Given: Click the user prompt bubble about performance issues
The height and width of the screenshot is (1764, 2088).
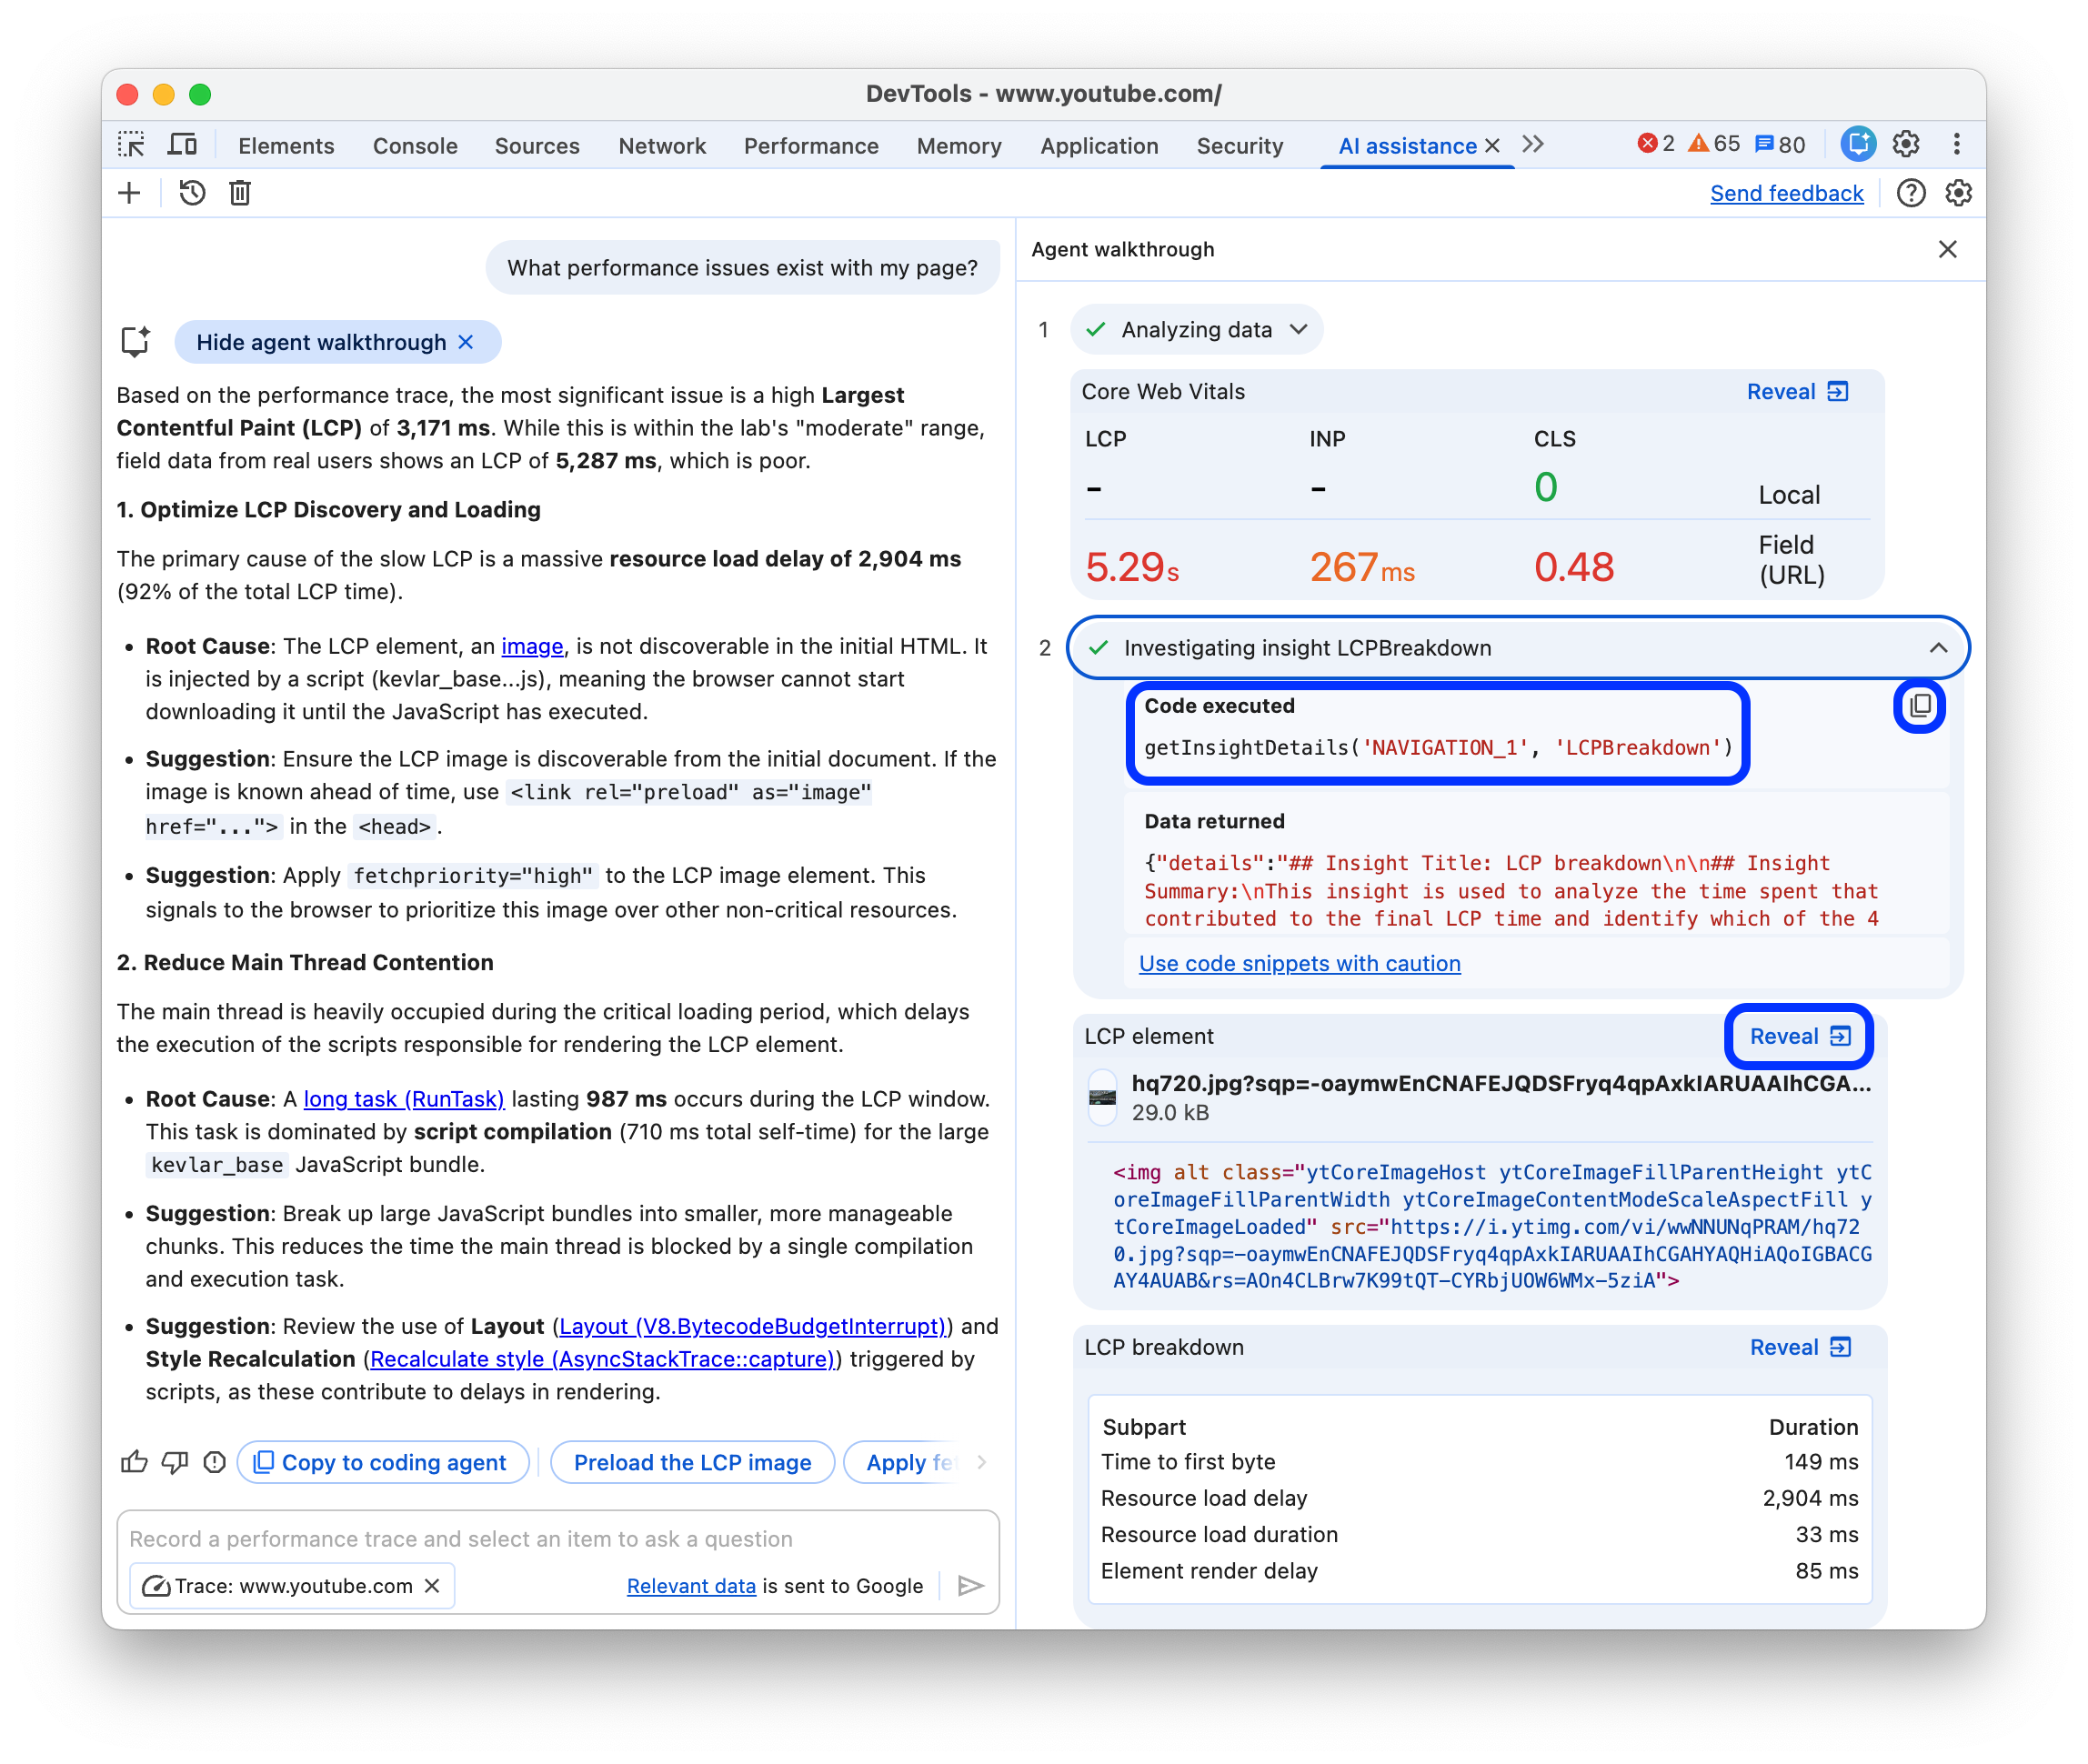Looking at the screenshot, I should point(742,268).
